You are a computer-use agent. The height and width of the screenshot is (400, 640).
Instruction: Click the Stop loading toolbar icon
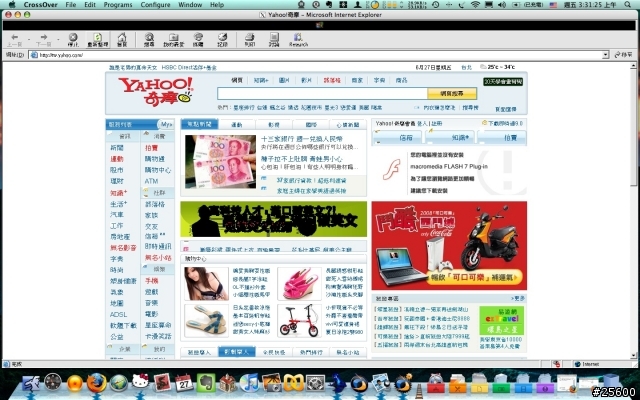click(x=73, y=40)
